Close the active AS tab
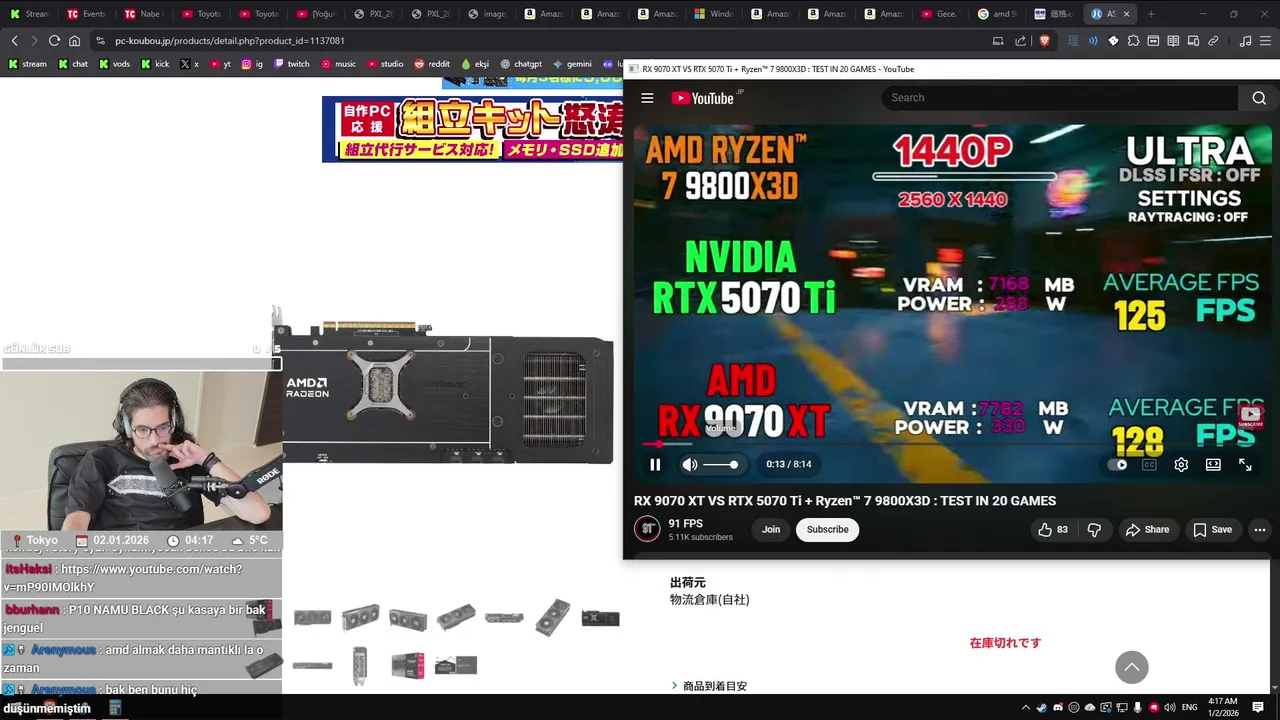 (x=1127, y=14)
